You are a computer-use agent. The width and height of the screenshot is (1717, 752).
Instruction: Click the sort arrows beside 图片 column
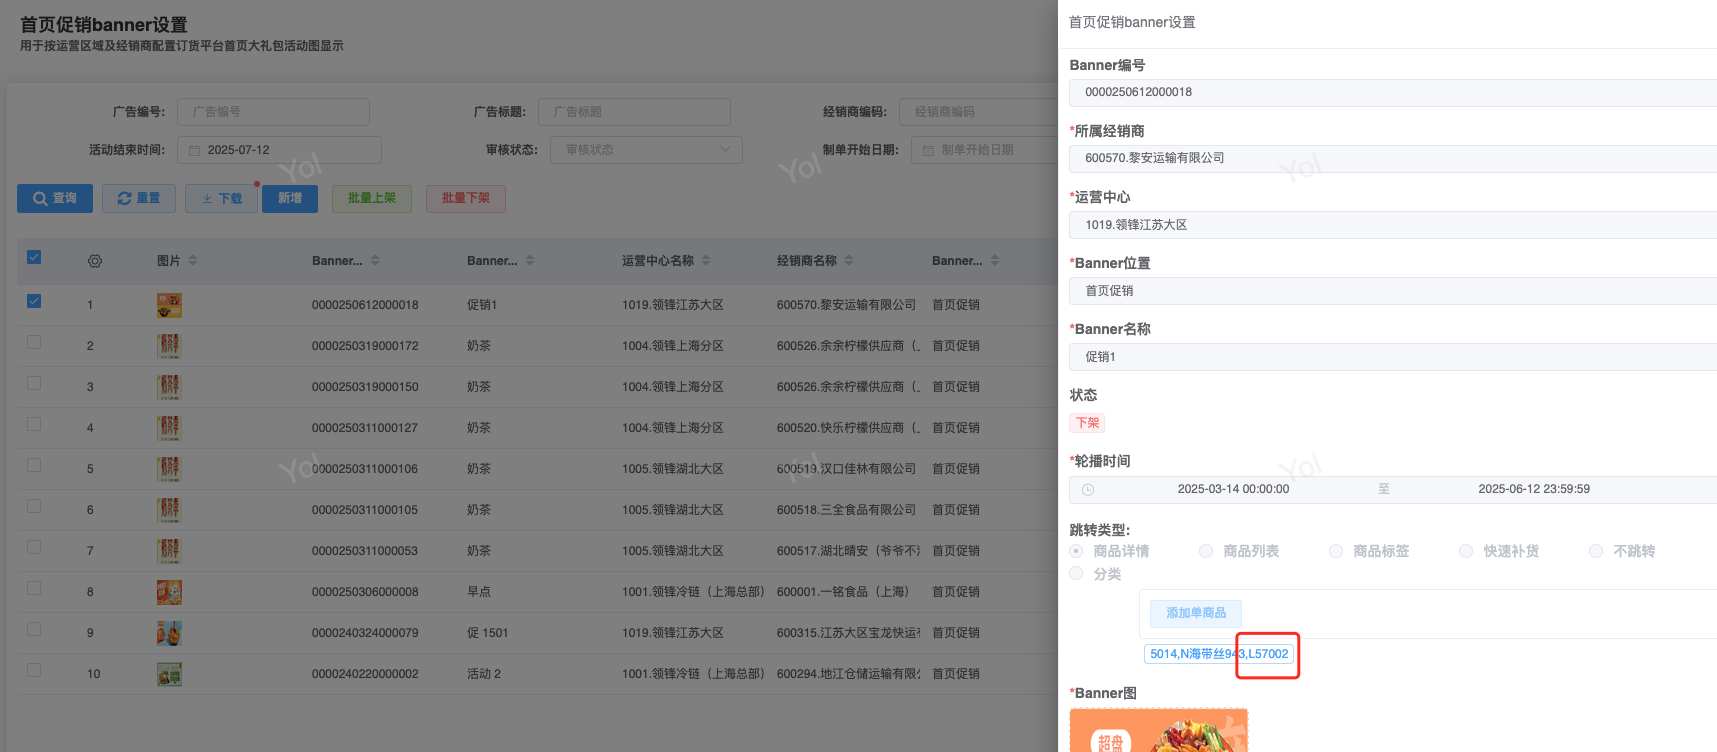click(193, 261)
